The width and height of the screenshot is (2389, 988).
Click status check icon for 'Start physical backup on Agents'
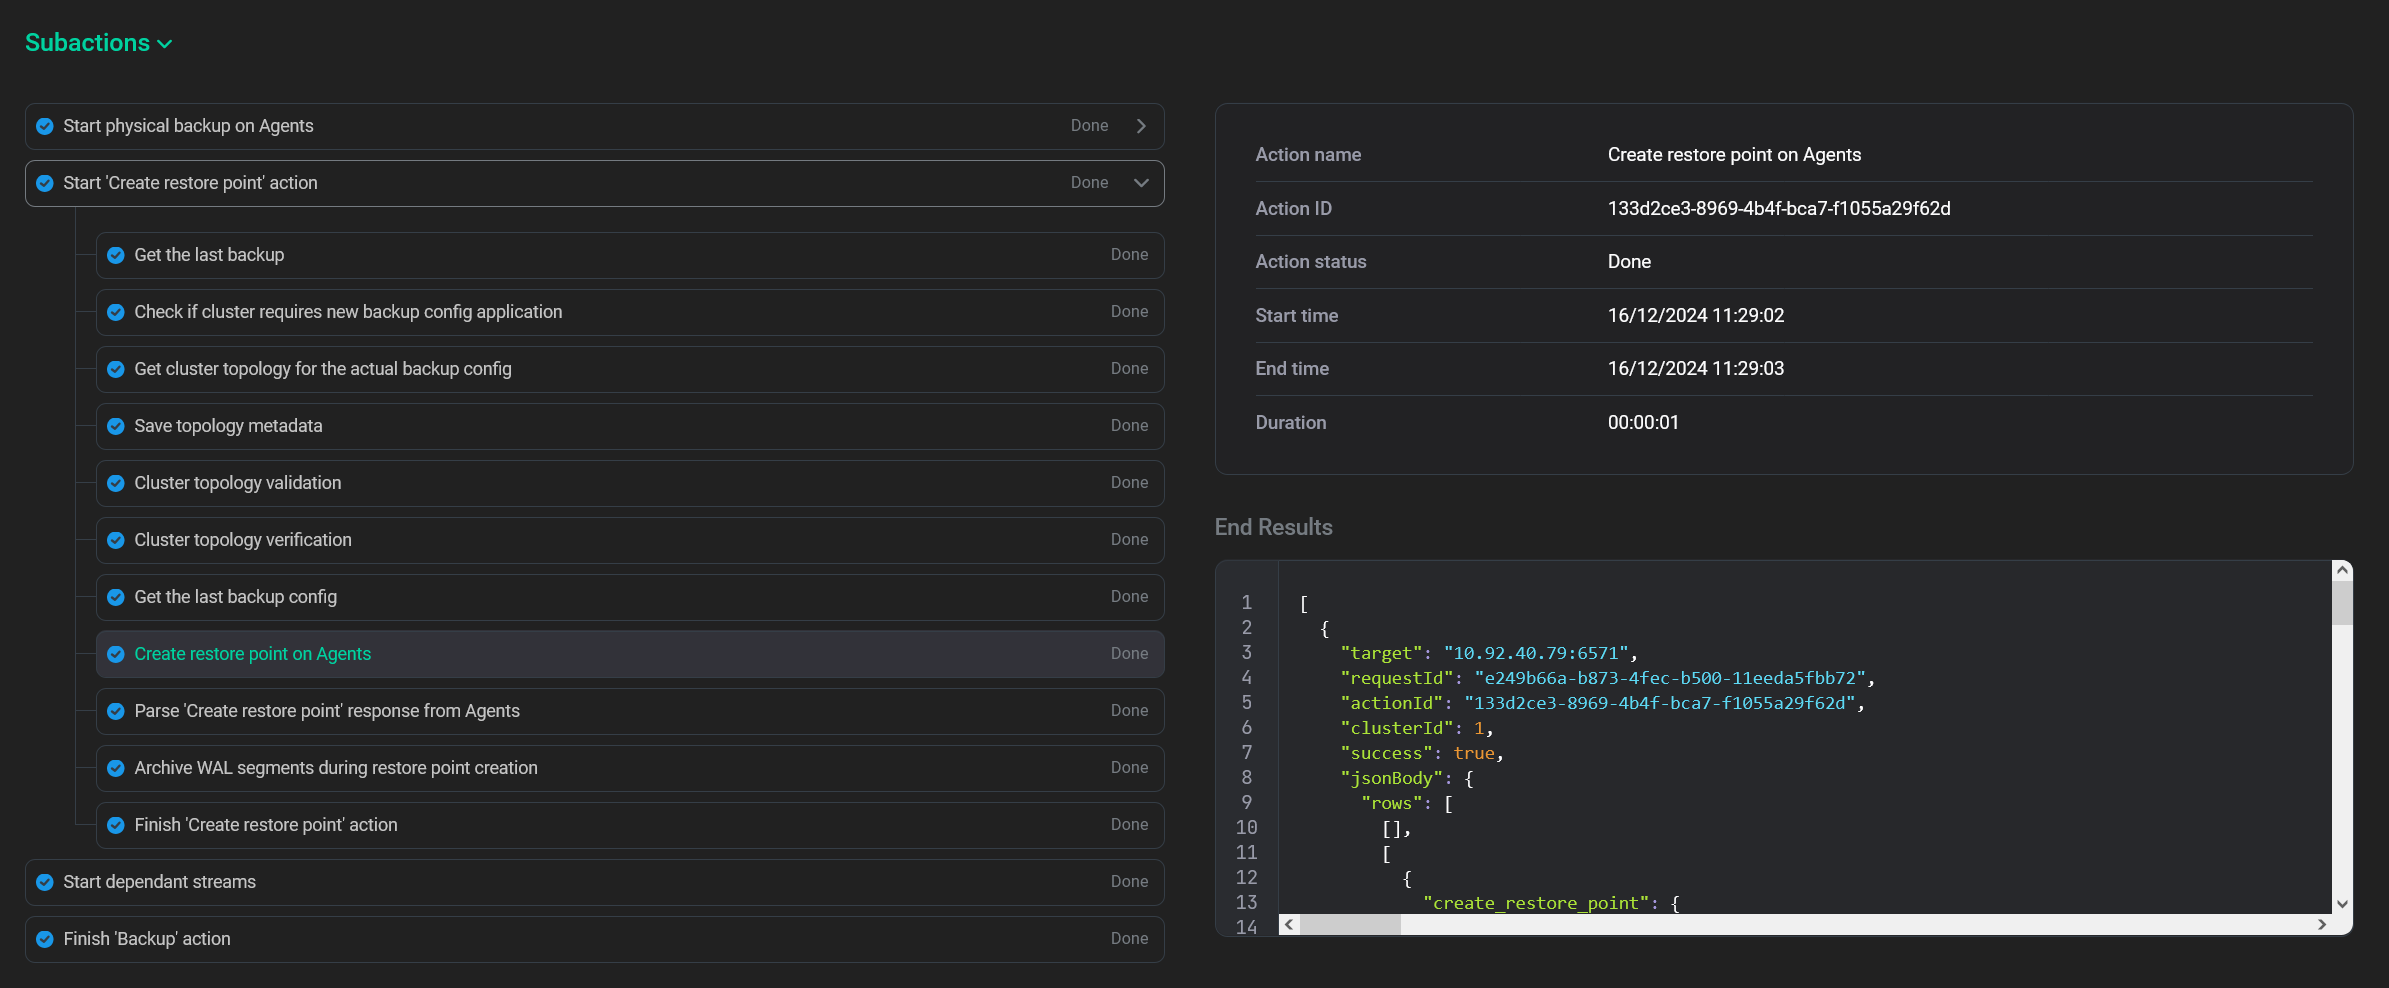tap(45, 126)
